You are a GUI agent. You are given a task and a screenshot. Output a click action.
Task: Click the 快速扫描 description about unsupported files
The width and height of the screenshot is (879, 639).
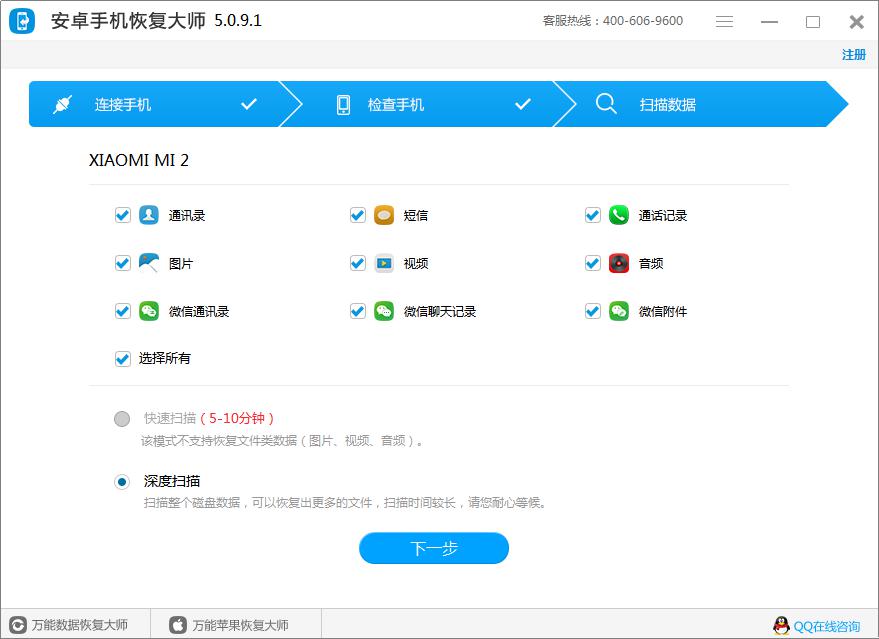pos(282,441)
